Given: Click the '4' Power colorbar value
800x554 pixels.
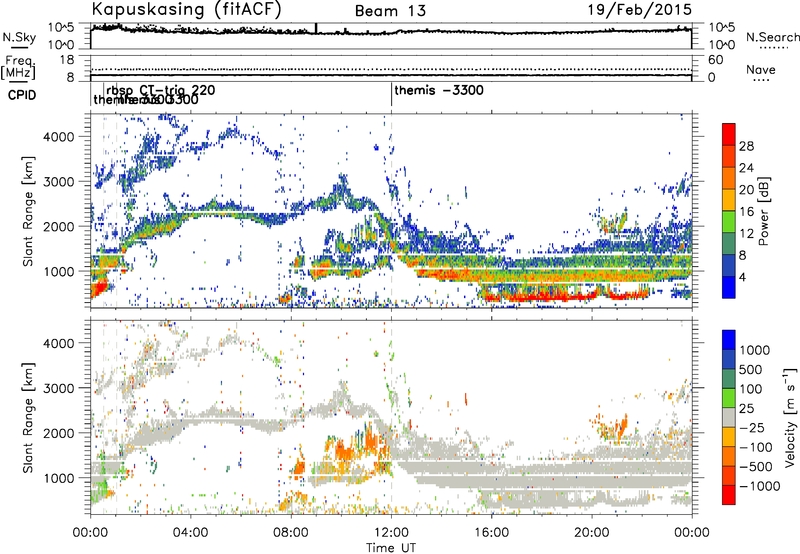Looking at the screenshot, I should [743, 278].
